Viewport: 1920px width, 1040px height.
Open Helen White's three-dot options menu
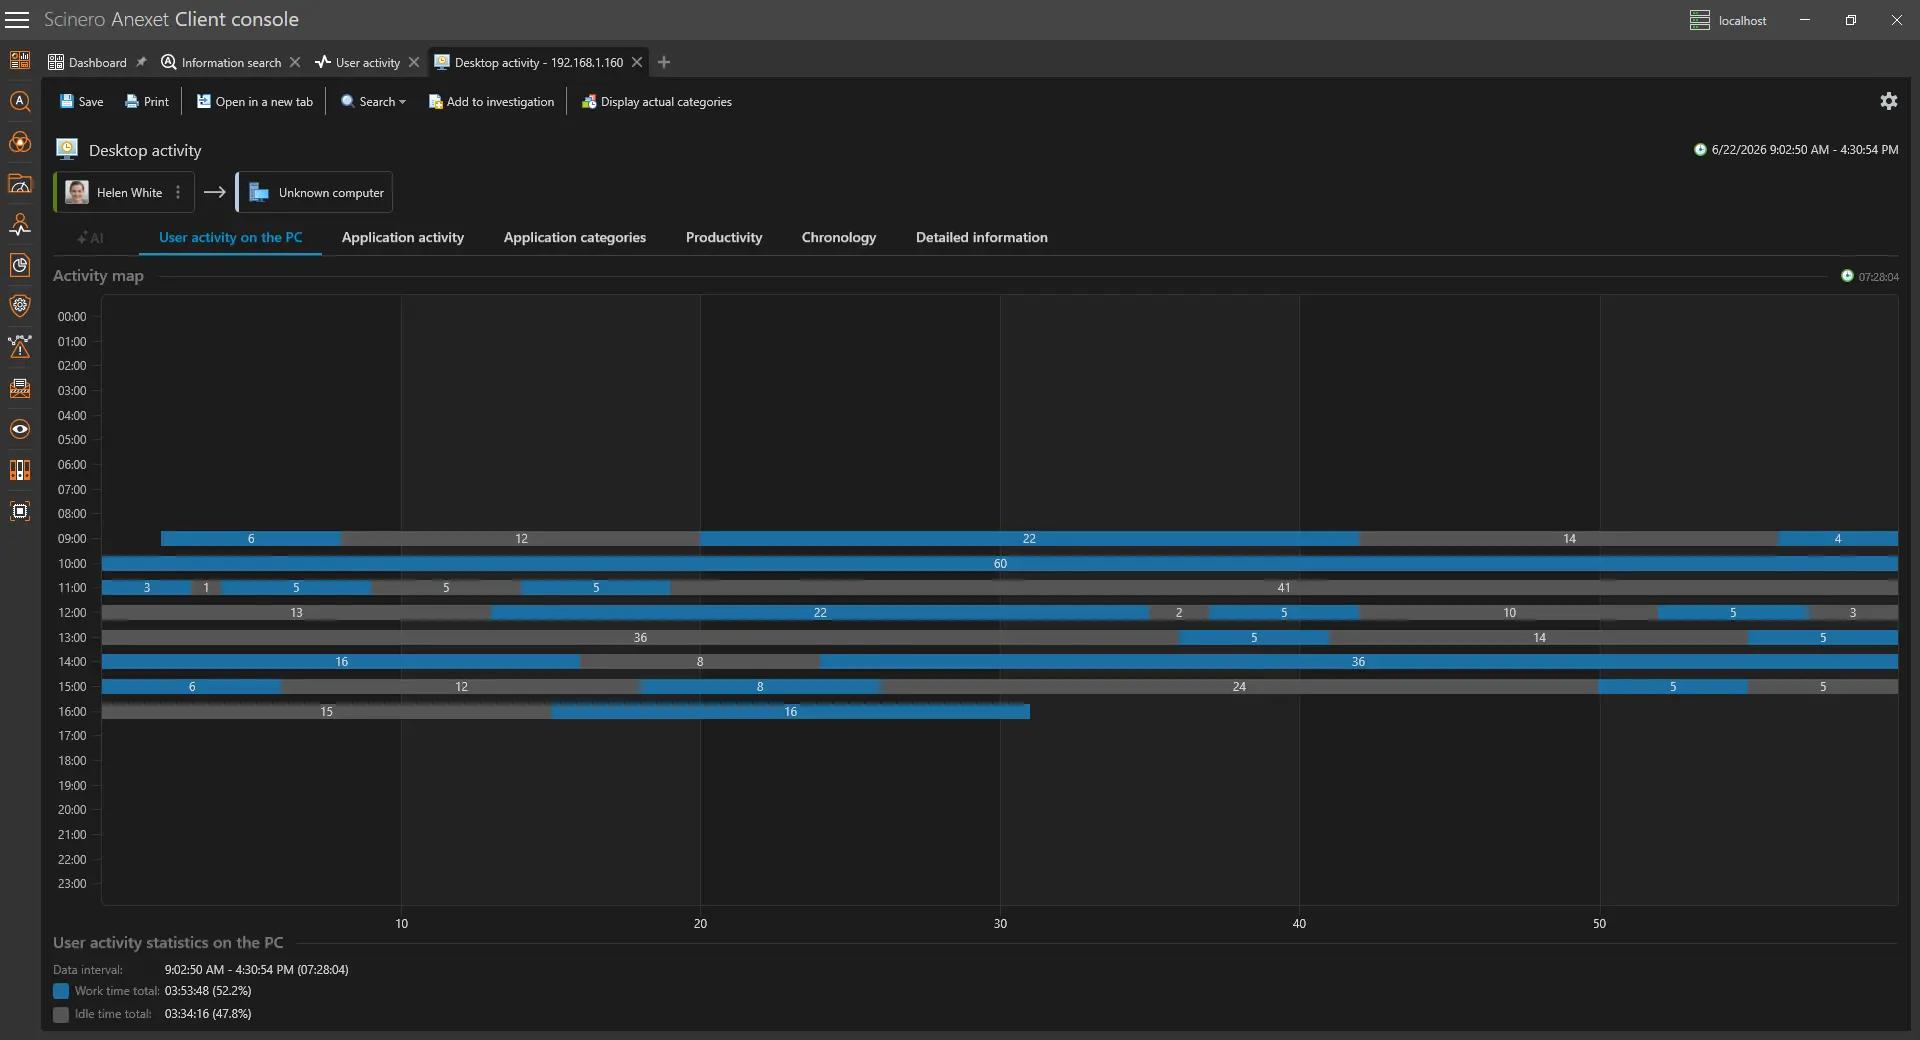(178, 192)
